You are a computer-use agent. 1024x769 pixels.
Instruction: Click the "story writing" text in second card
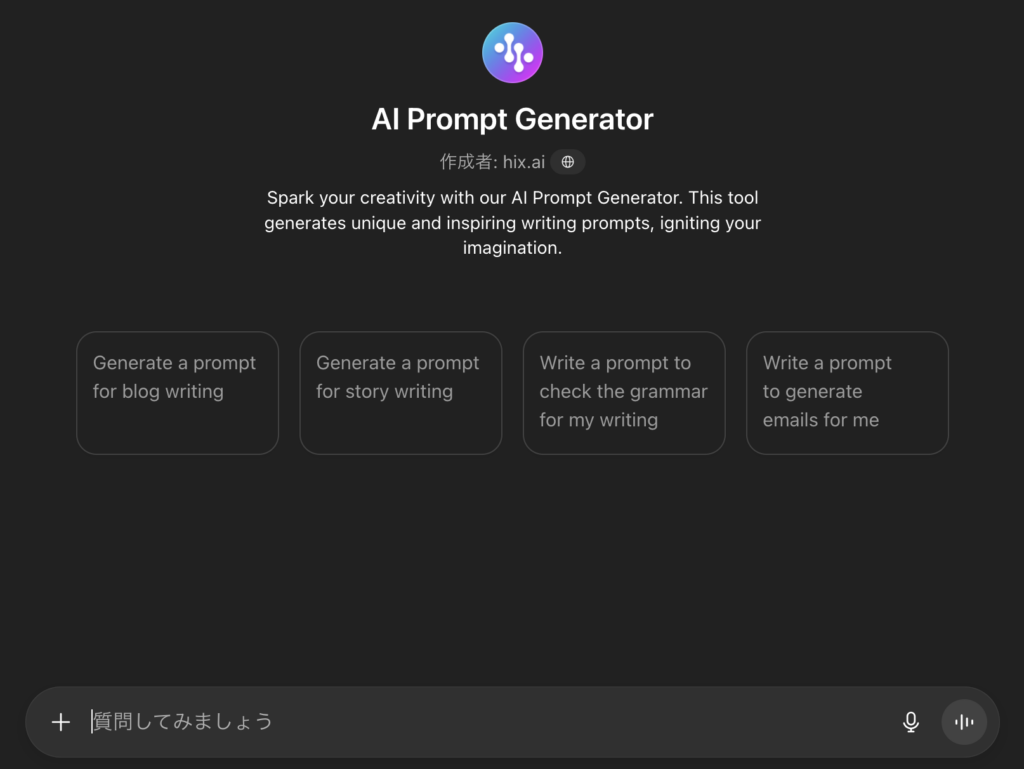[398, 391]
